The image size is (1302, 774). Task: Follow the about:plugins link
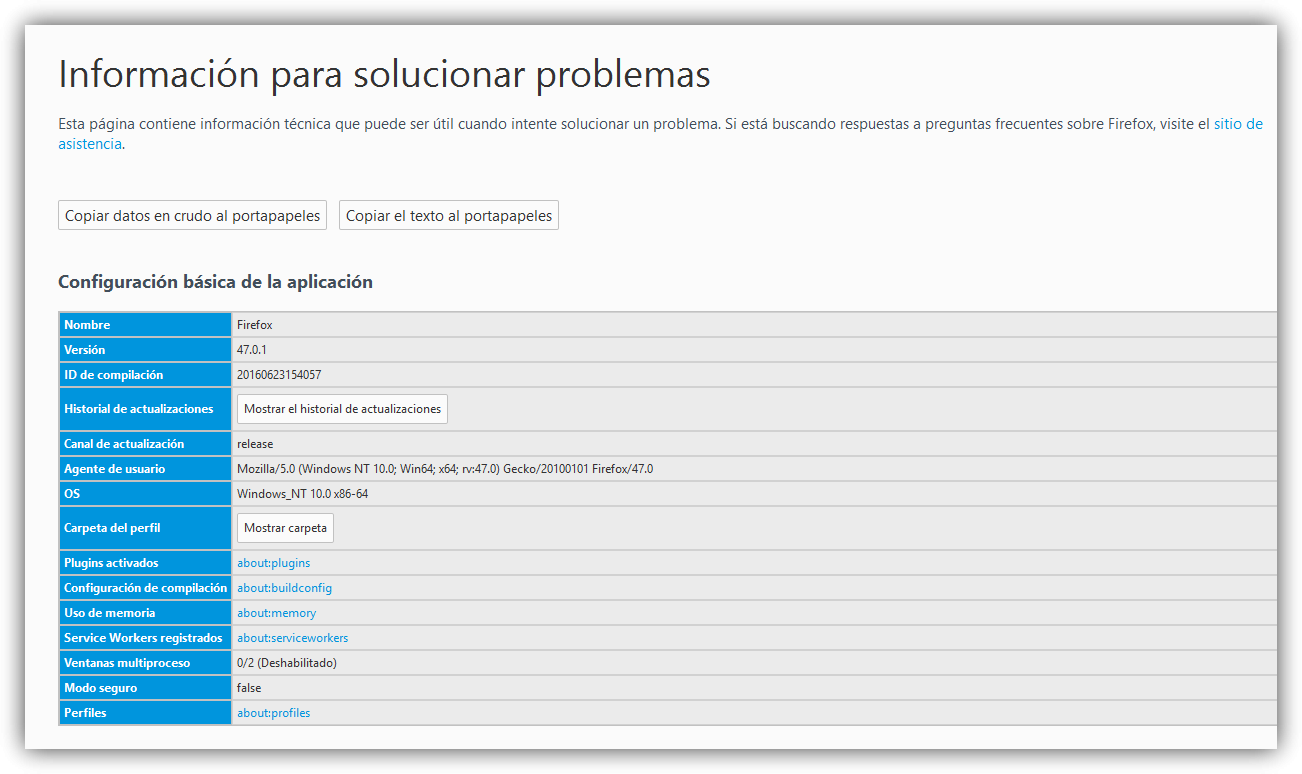[x=273, y=563]
